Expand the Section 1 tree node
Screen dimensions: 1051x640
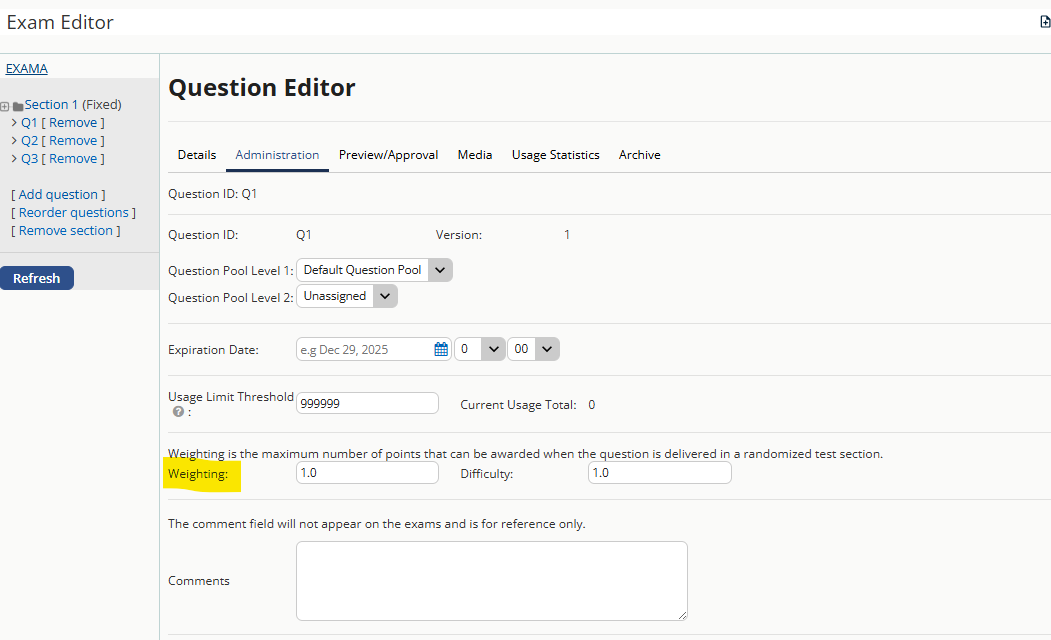click(x=5, y=106)
